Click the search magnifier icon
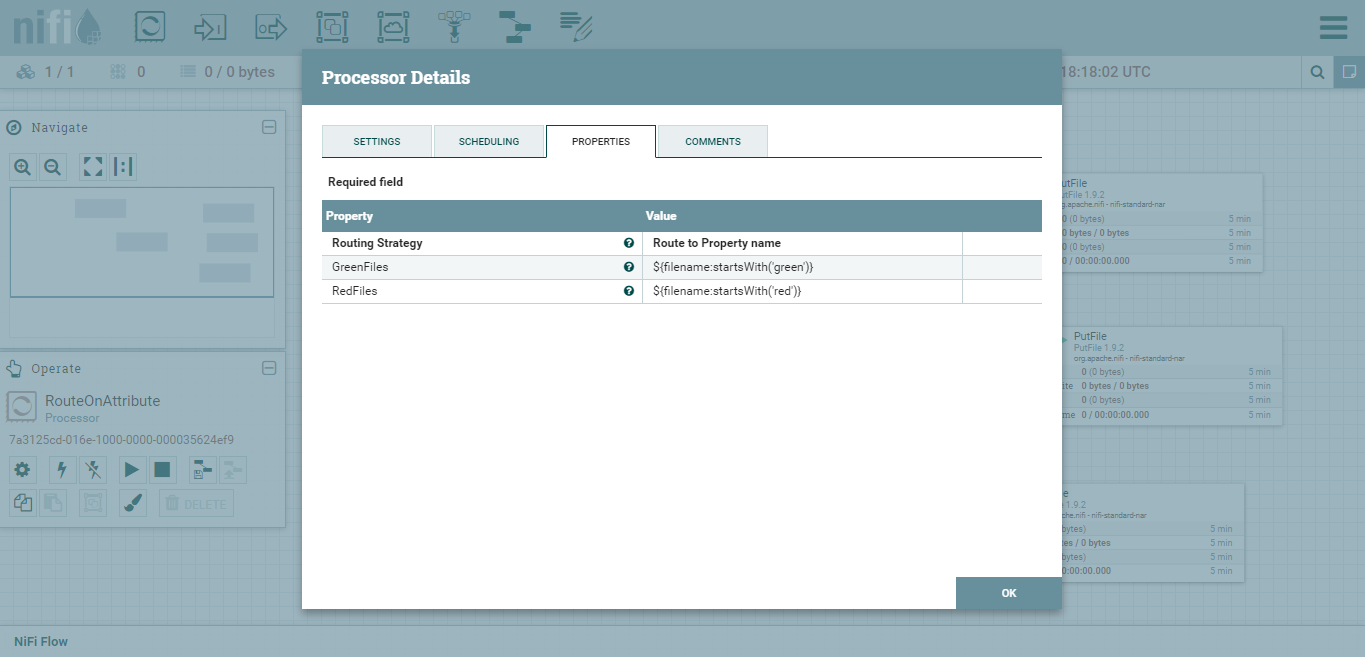 (x=1318, y=72)
